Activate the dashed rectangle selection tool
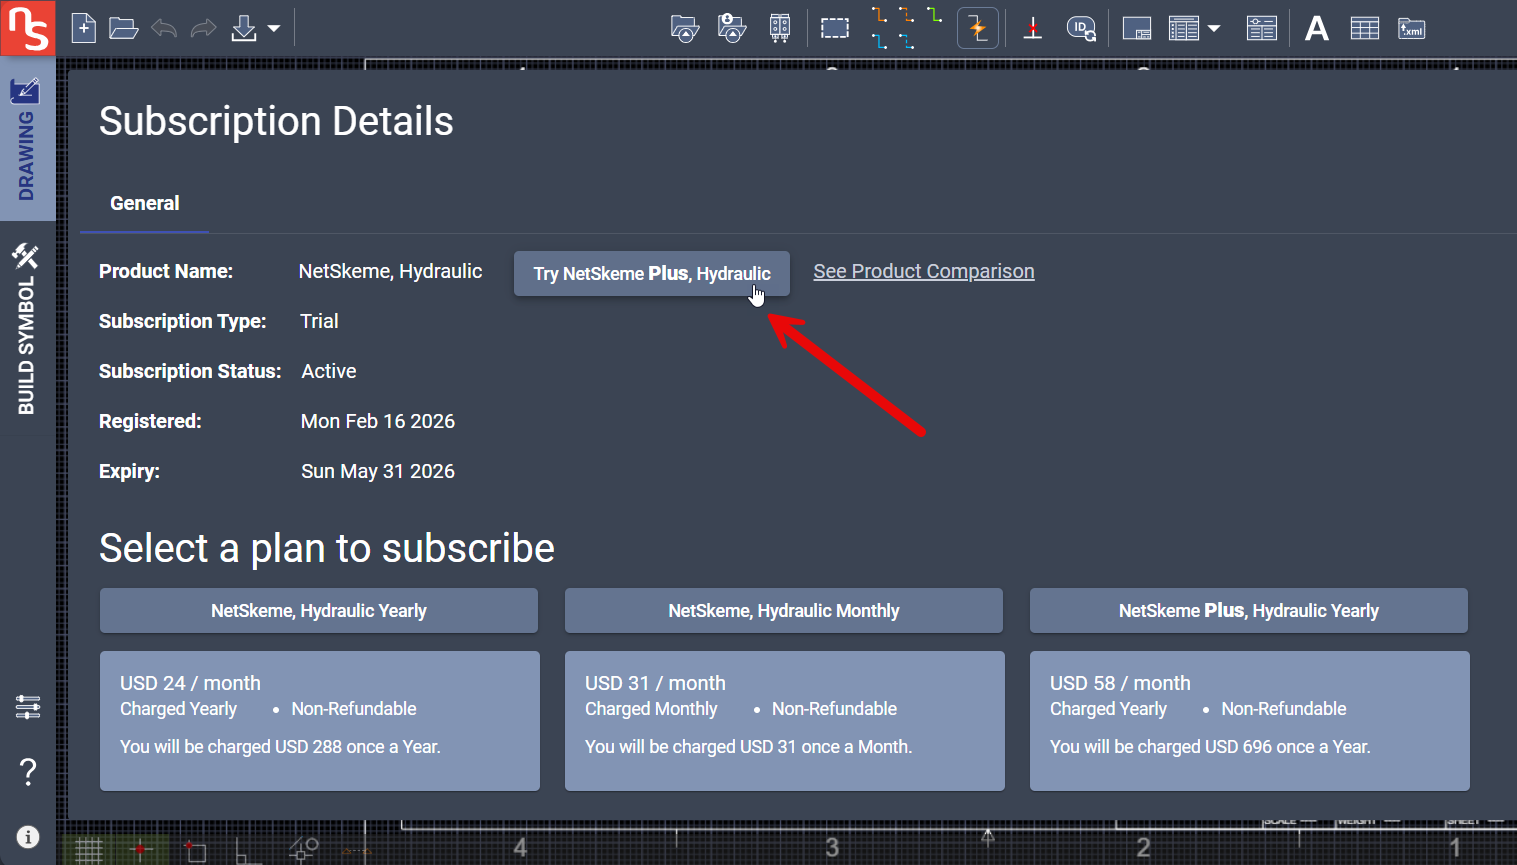This screenshot has width=1517, height=865. (x=835, y=28)
